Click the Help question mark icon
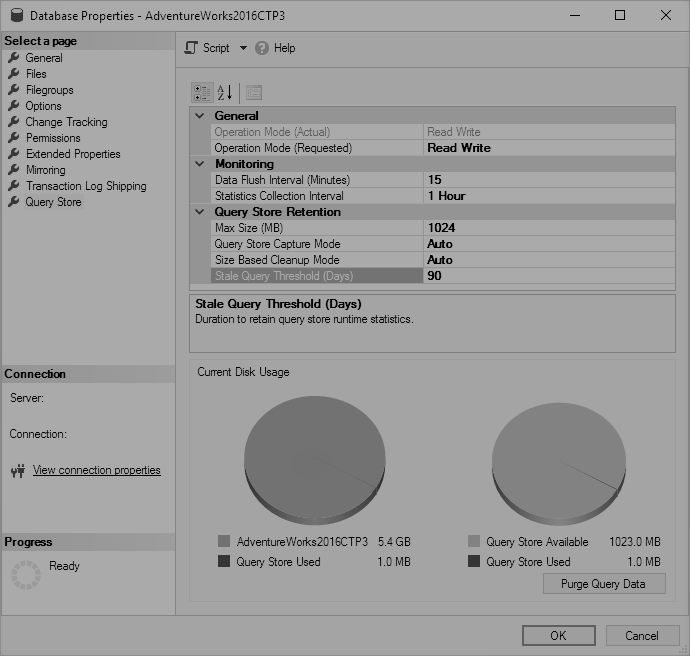The height and width of the screenshot is (656, 690). [x=262, y=48]
